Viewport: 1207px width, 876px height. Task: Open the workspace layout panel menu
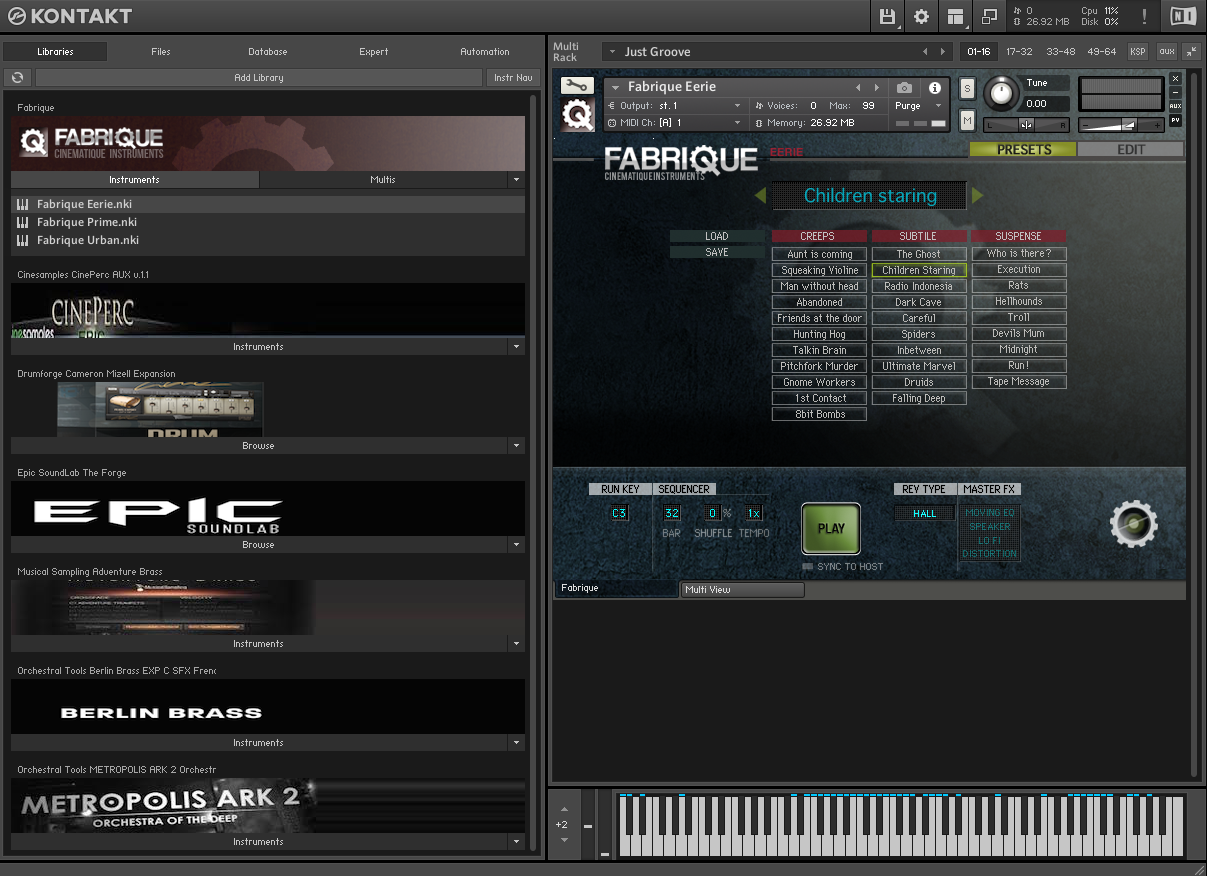955,16
